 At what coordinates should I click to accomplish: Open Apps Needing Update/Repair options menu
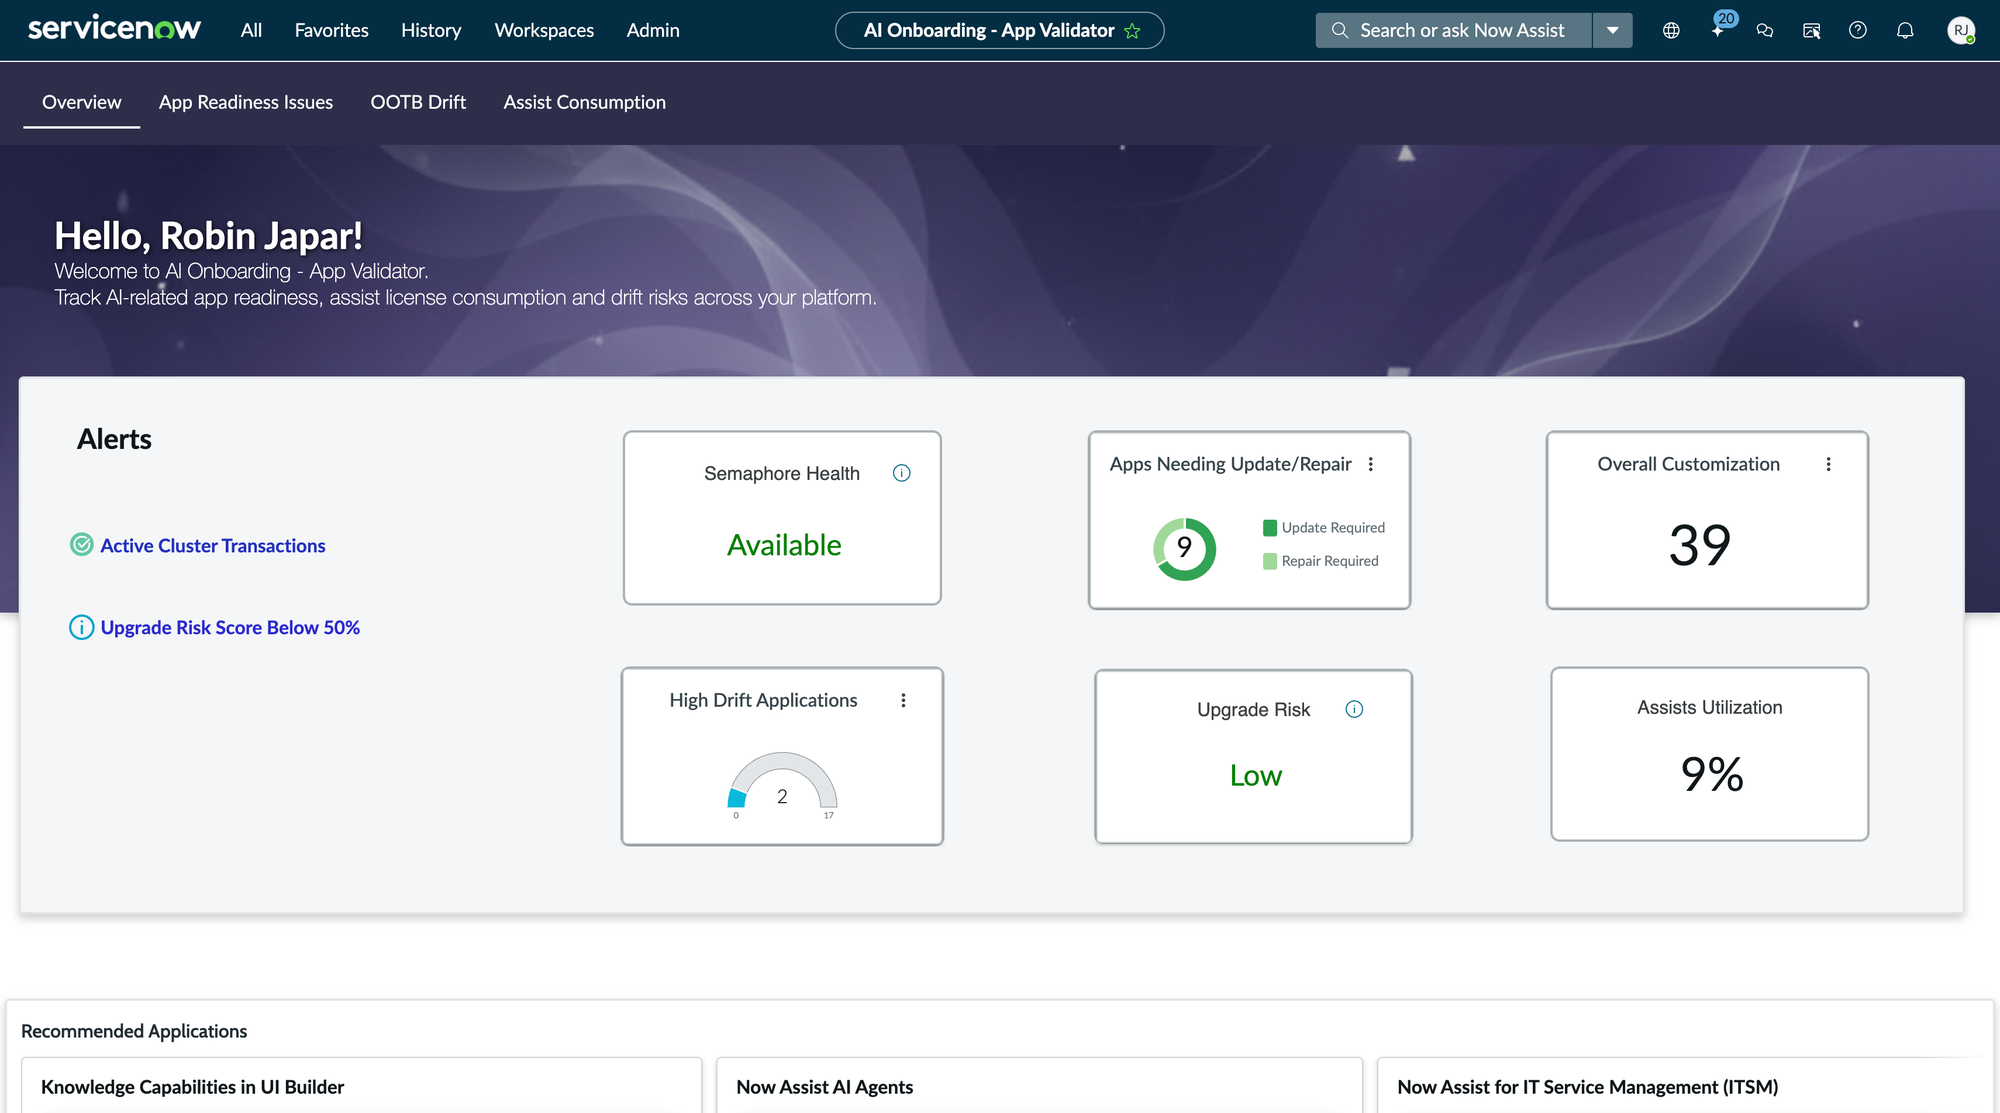pyautogui.click(x=1371, y=464)
